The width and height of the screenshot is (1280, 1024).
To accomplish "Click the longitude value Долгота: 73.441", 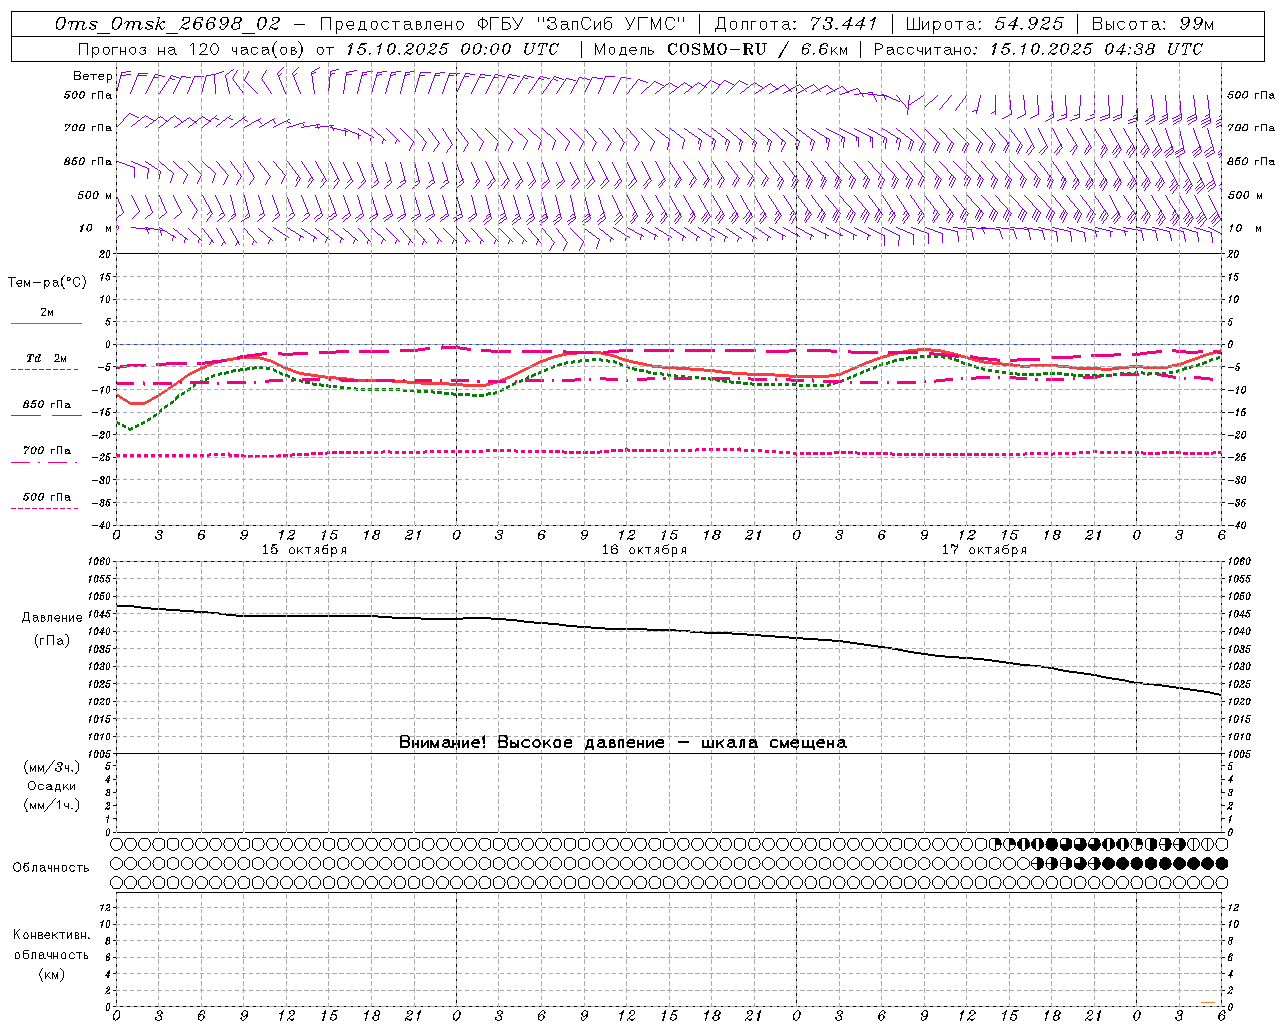I will tap(796, 24).
